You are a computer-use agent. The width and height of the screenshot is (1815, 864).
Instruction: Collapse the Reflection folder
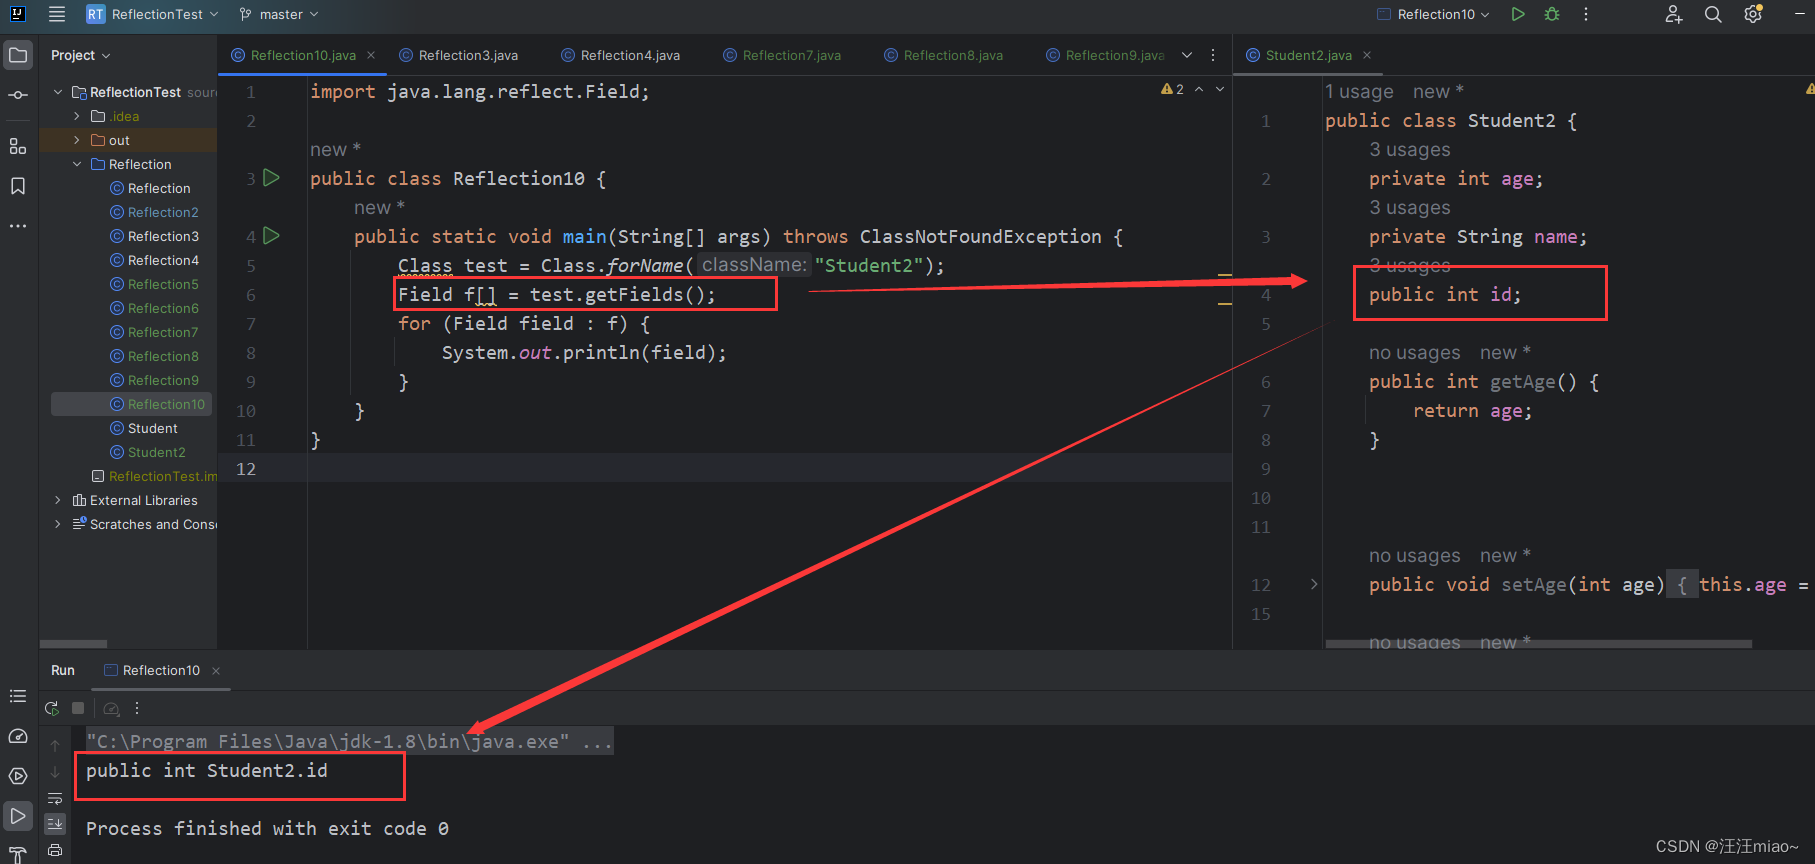tap(77, 164)
